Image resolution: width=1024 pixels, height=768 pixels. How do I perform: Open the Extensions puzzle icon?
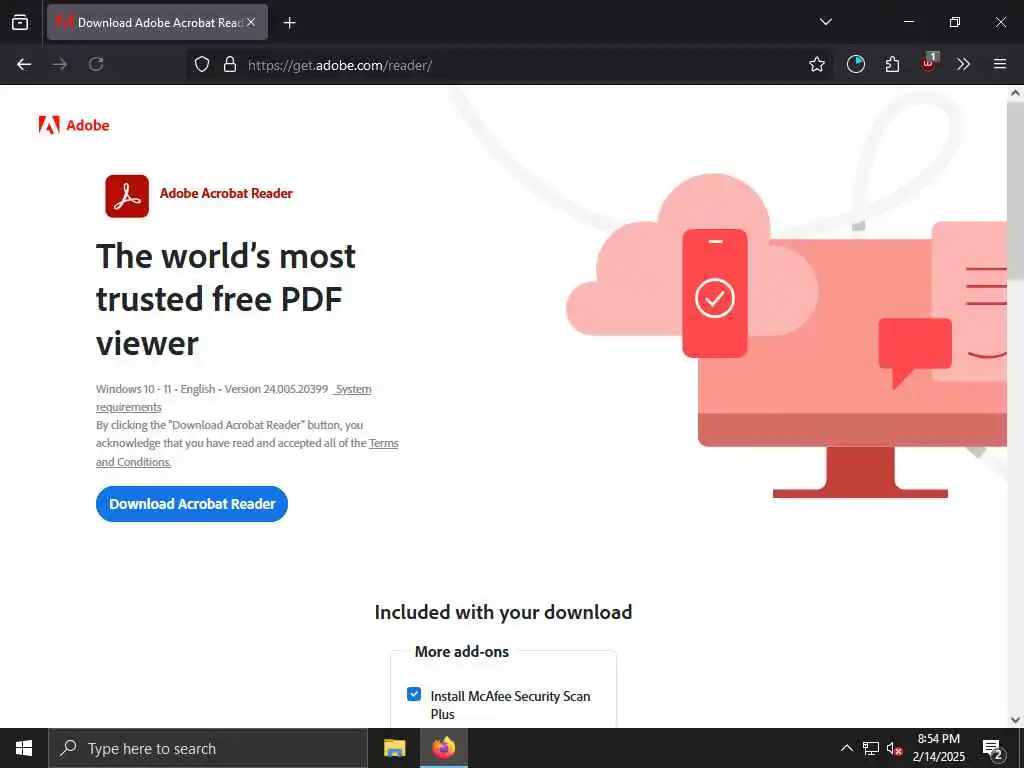click(x=892, y=64)
